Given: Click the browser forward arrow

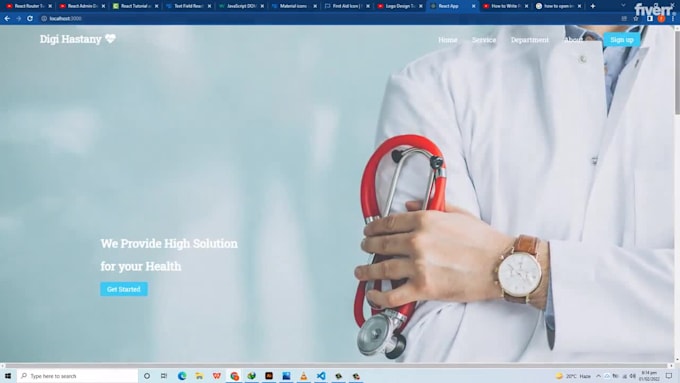Looking at the screenshot, I should pyautogui.click(x=18, y=19).
